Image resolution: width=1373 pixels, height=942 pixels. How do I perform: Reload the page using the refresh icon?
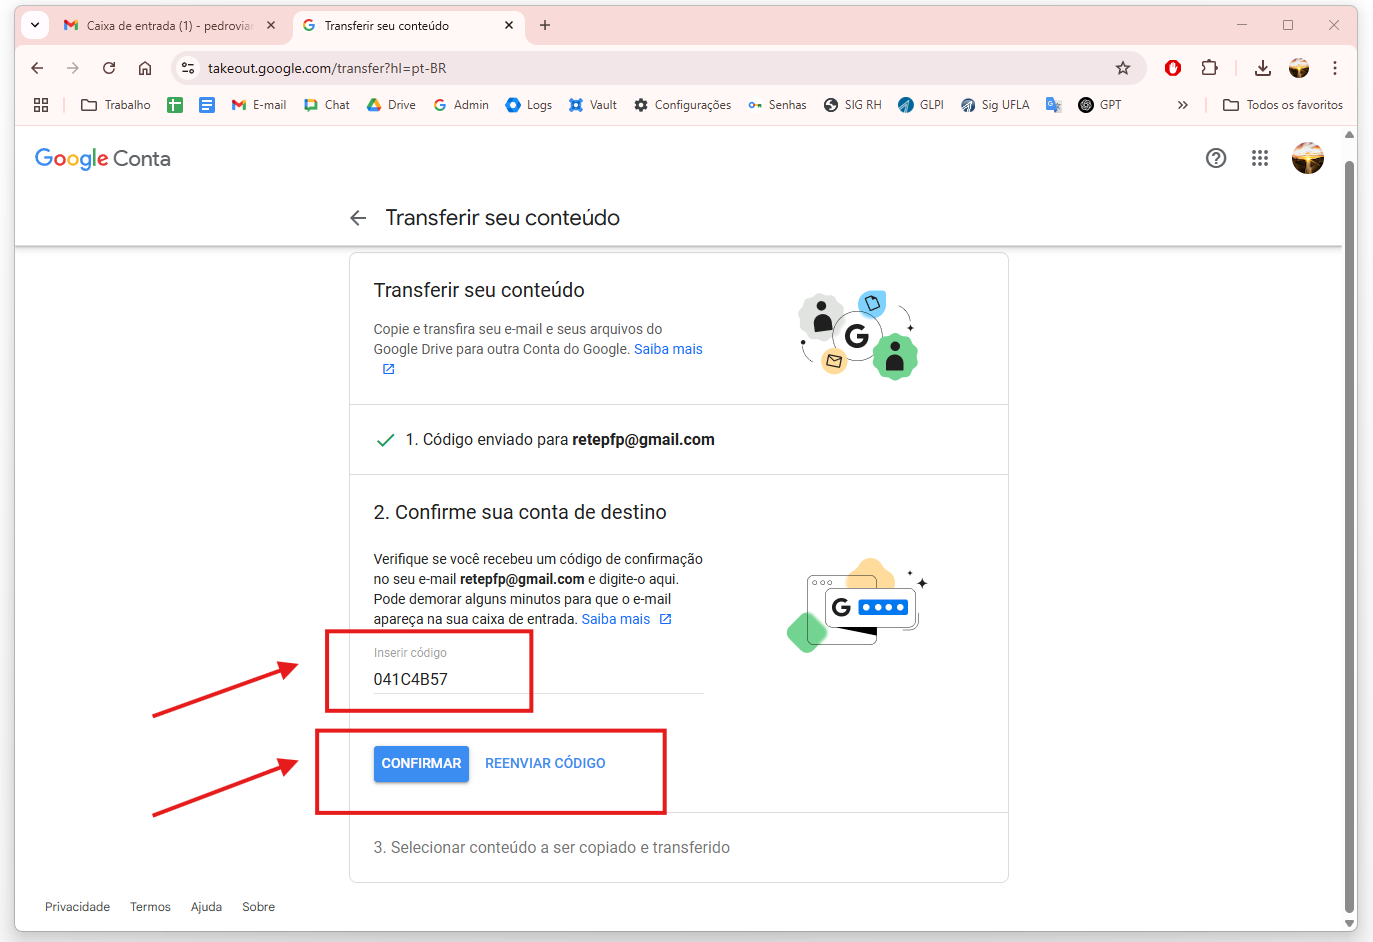[x=109, y=68]
